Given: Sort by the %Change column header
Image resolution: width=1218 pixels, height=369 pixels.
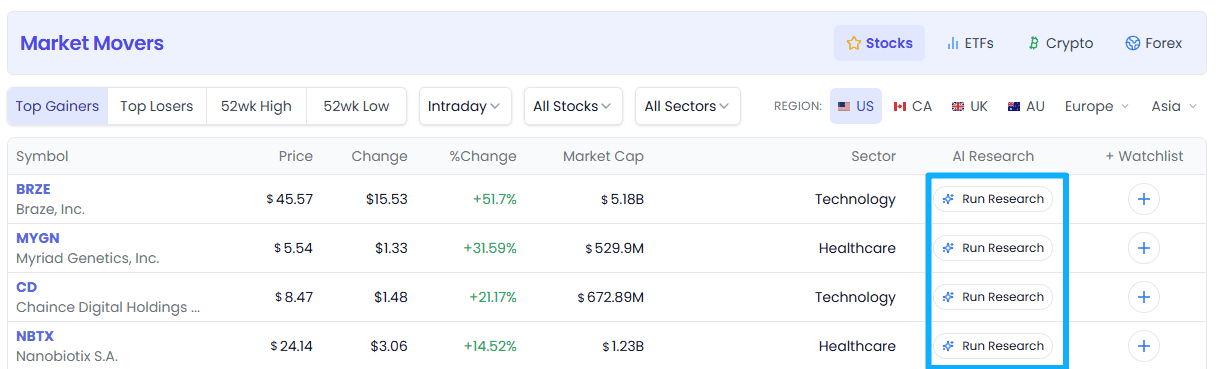Looking at the screenshot, I should coord(483,156).
